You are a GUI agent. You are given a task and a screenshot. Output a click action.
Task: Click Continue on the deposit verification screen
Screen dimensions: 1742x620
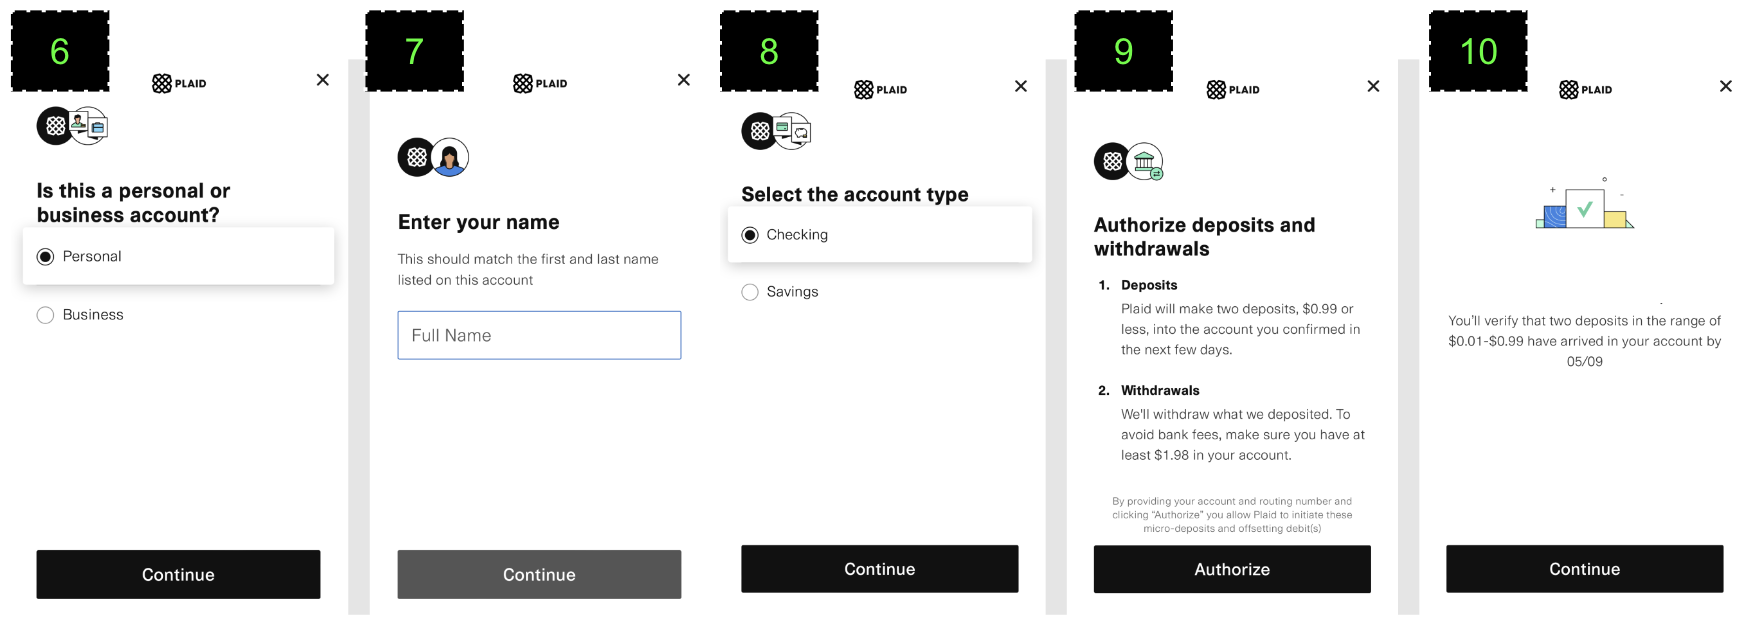[1584, 568]
